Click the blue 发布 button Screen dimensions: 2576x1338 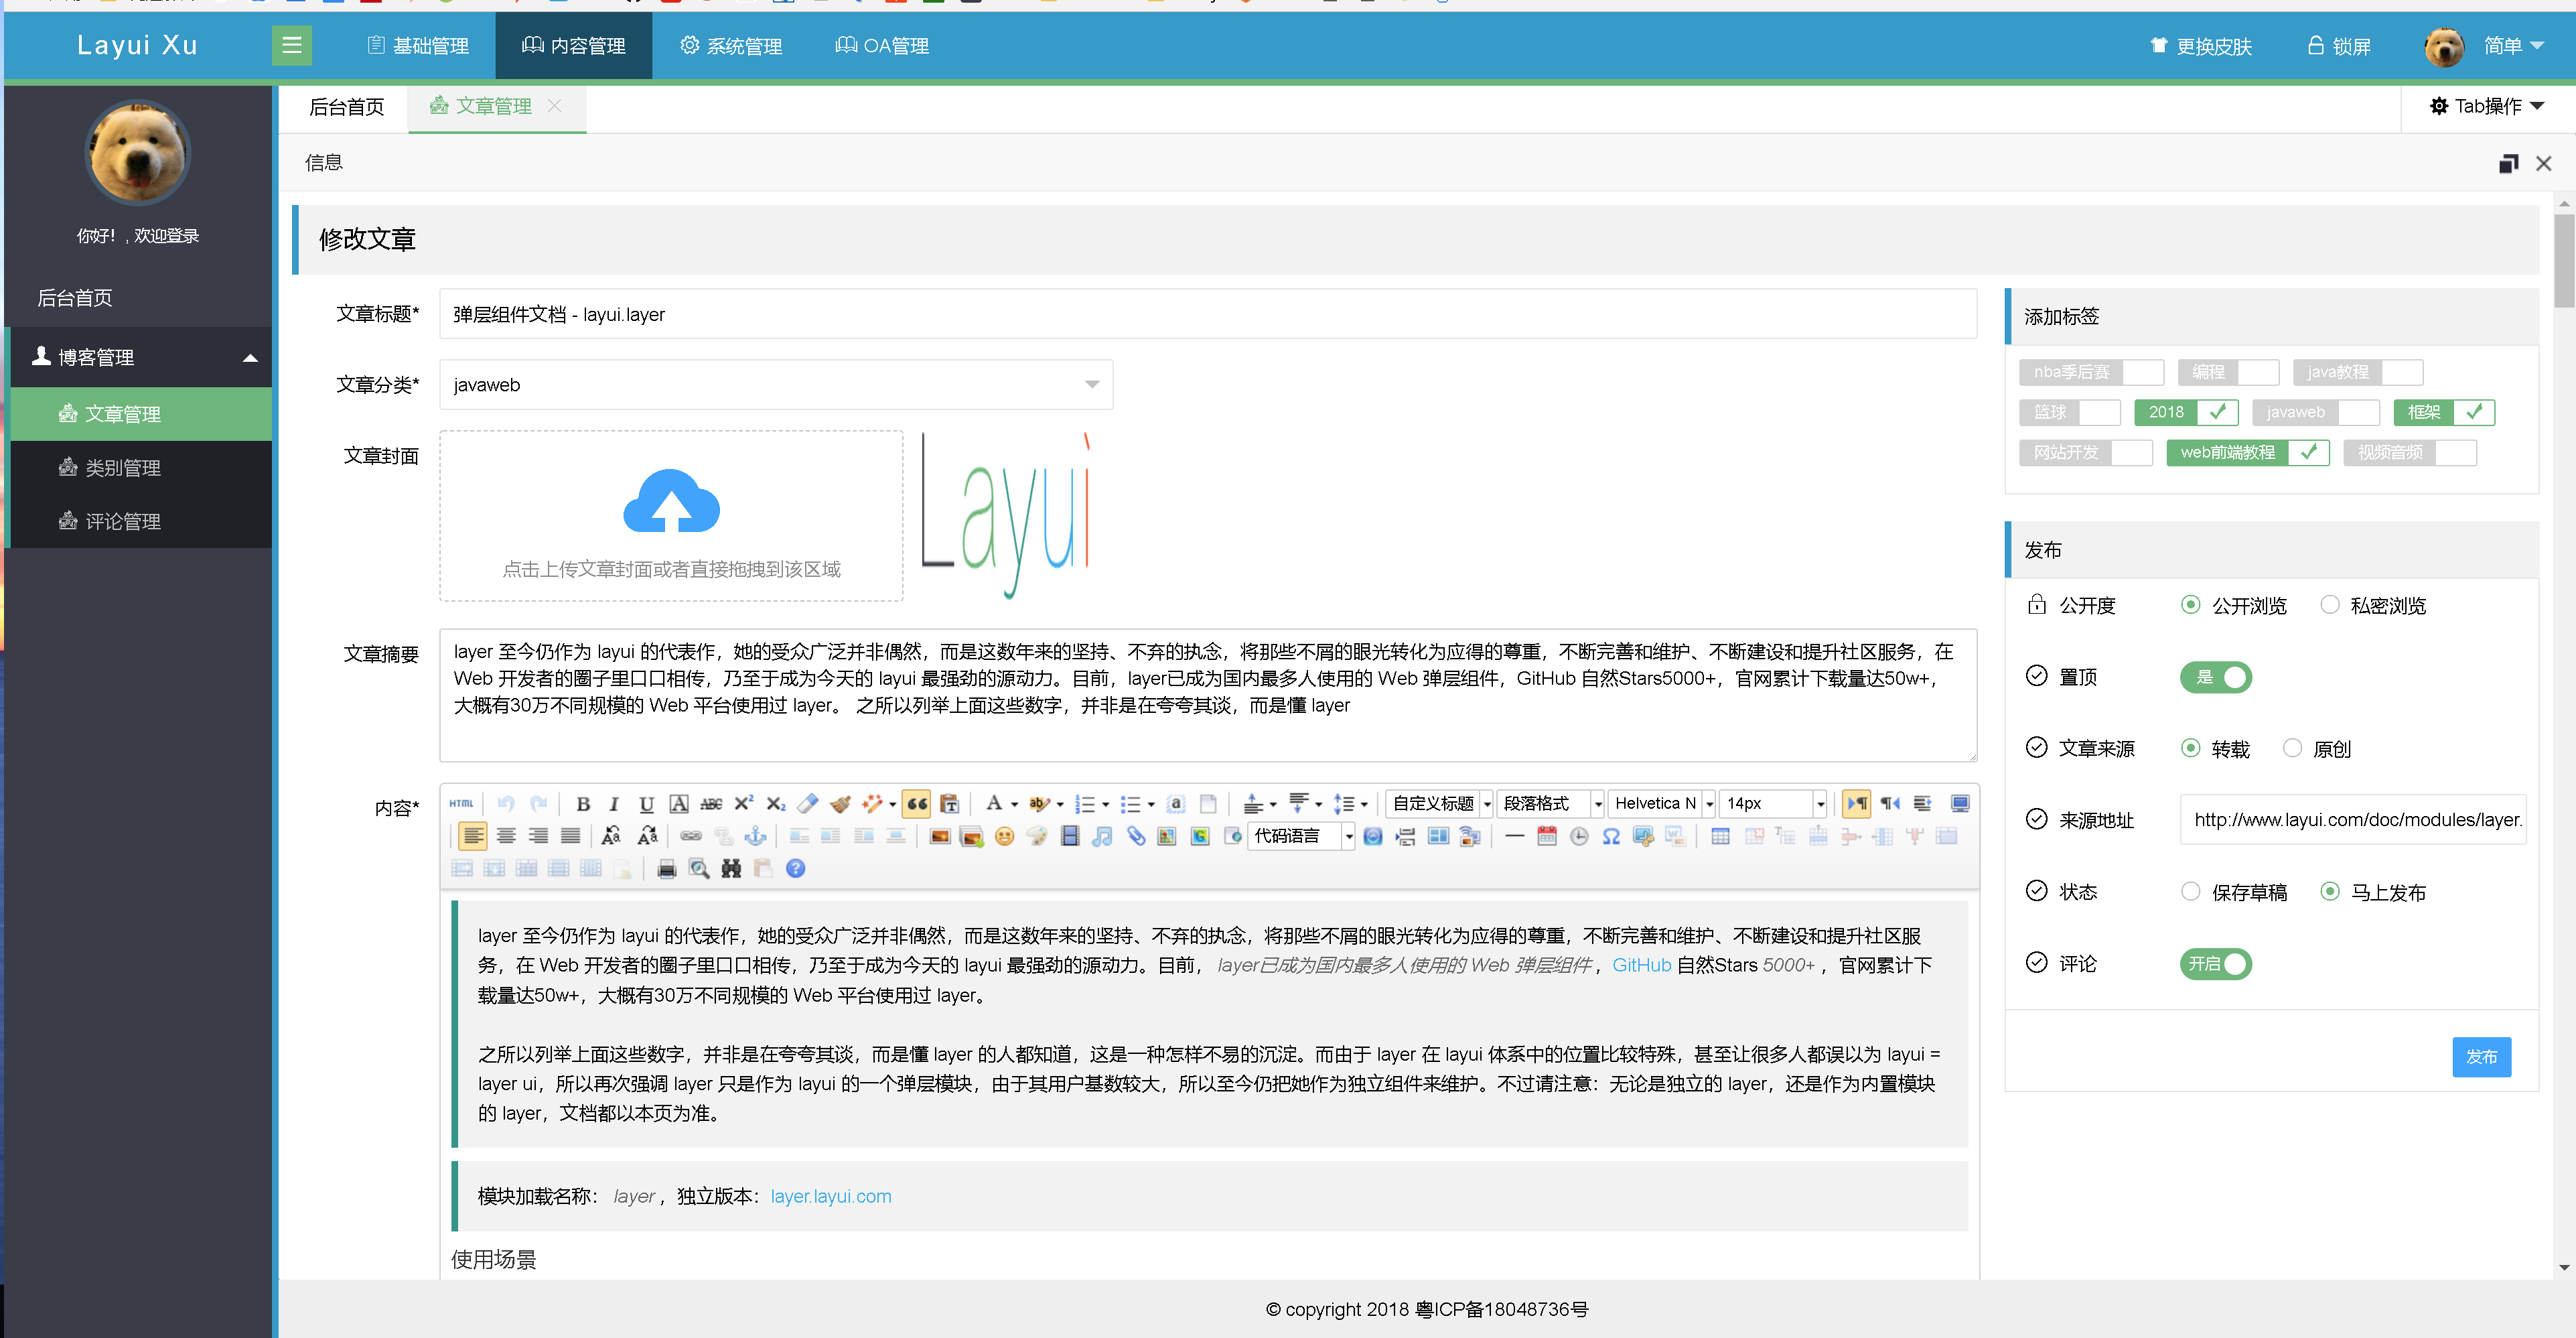pos(2481,1057)
